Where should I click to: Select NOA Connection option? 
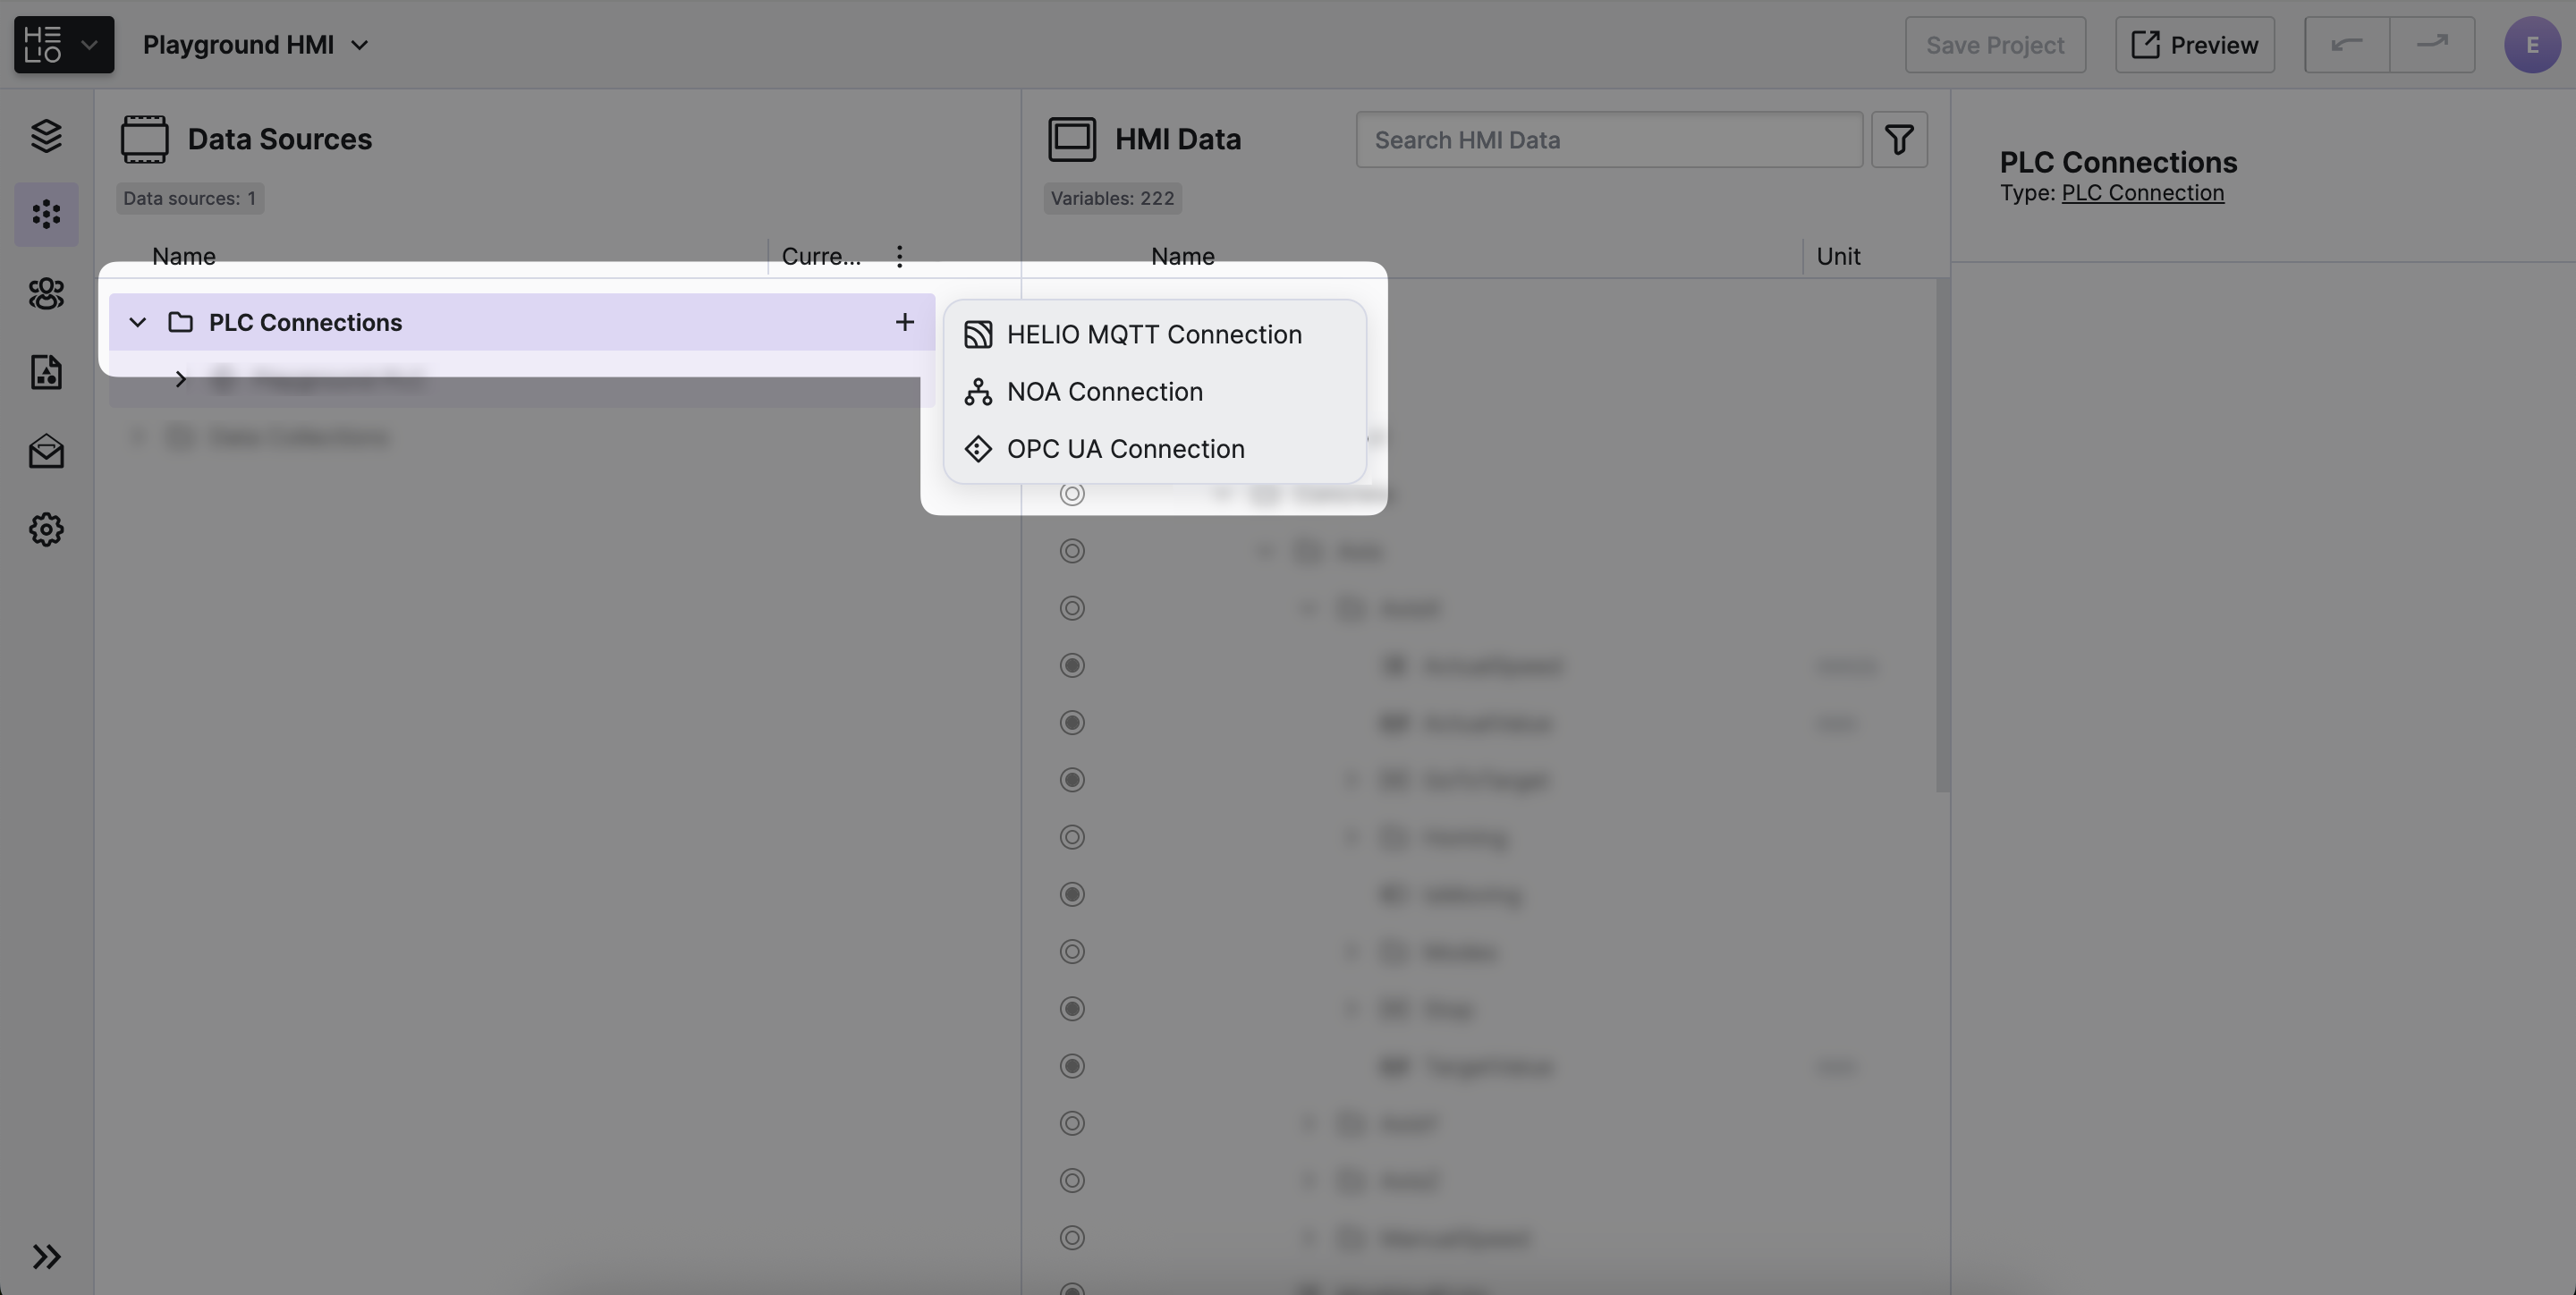1104,391
